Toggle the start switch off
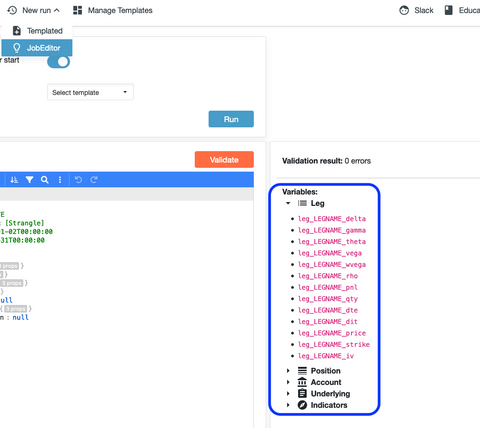 58,62
